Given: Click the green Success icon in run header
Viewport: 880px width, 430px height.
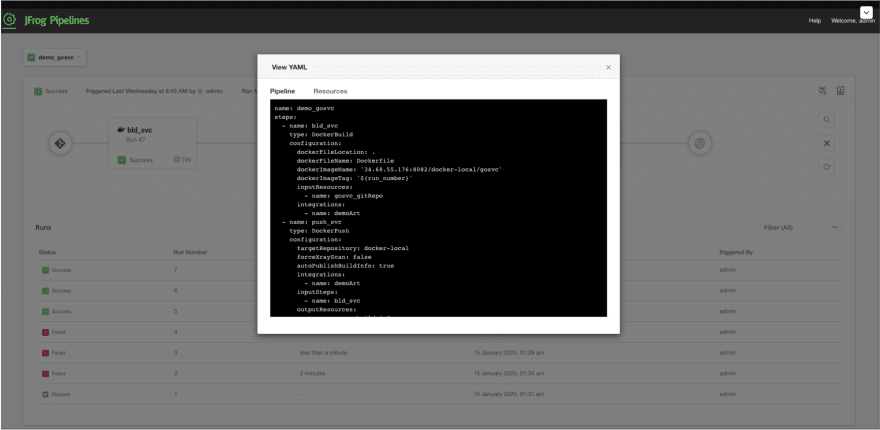Looking at the screenshot, I should tap(38, 91).
